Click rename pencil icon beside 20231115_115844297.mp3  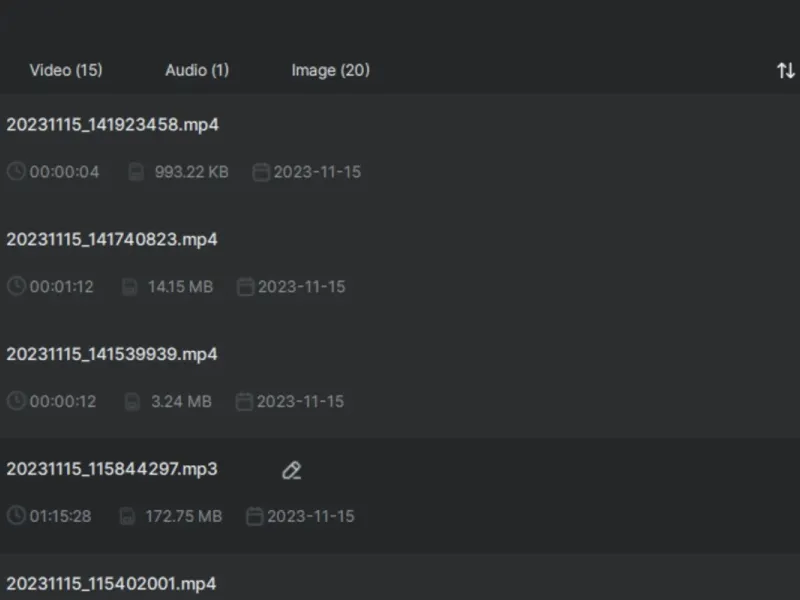point(291,470)
